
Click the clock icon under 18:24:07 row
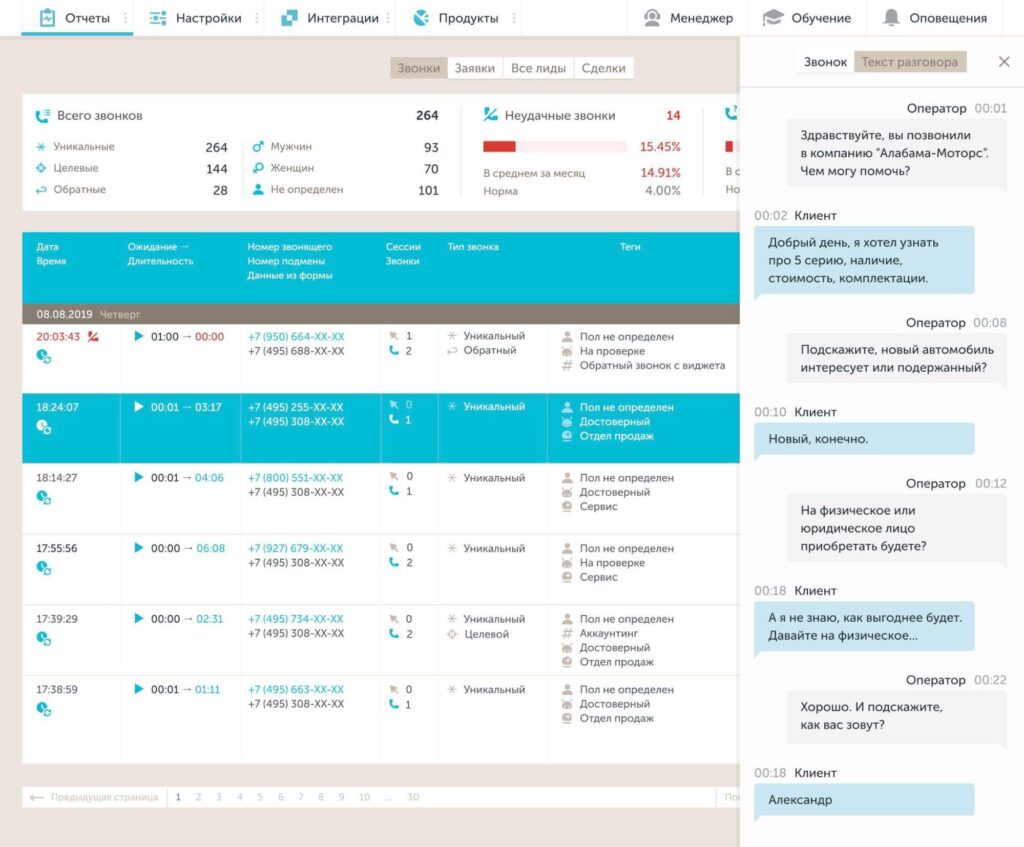[x=44, y=427]
